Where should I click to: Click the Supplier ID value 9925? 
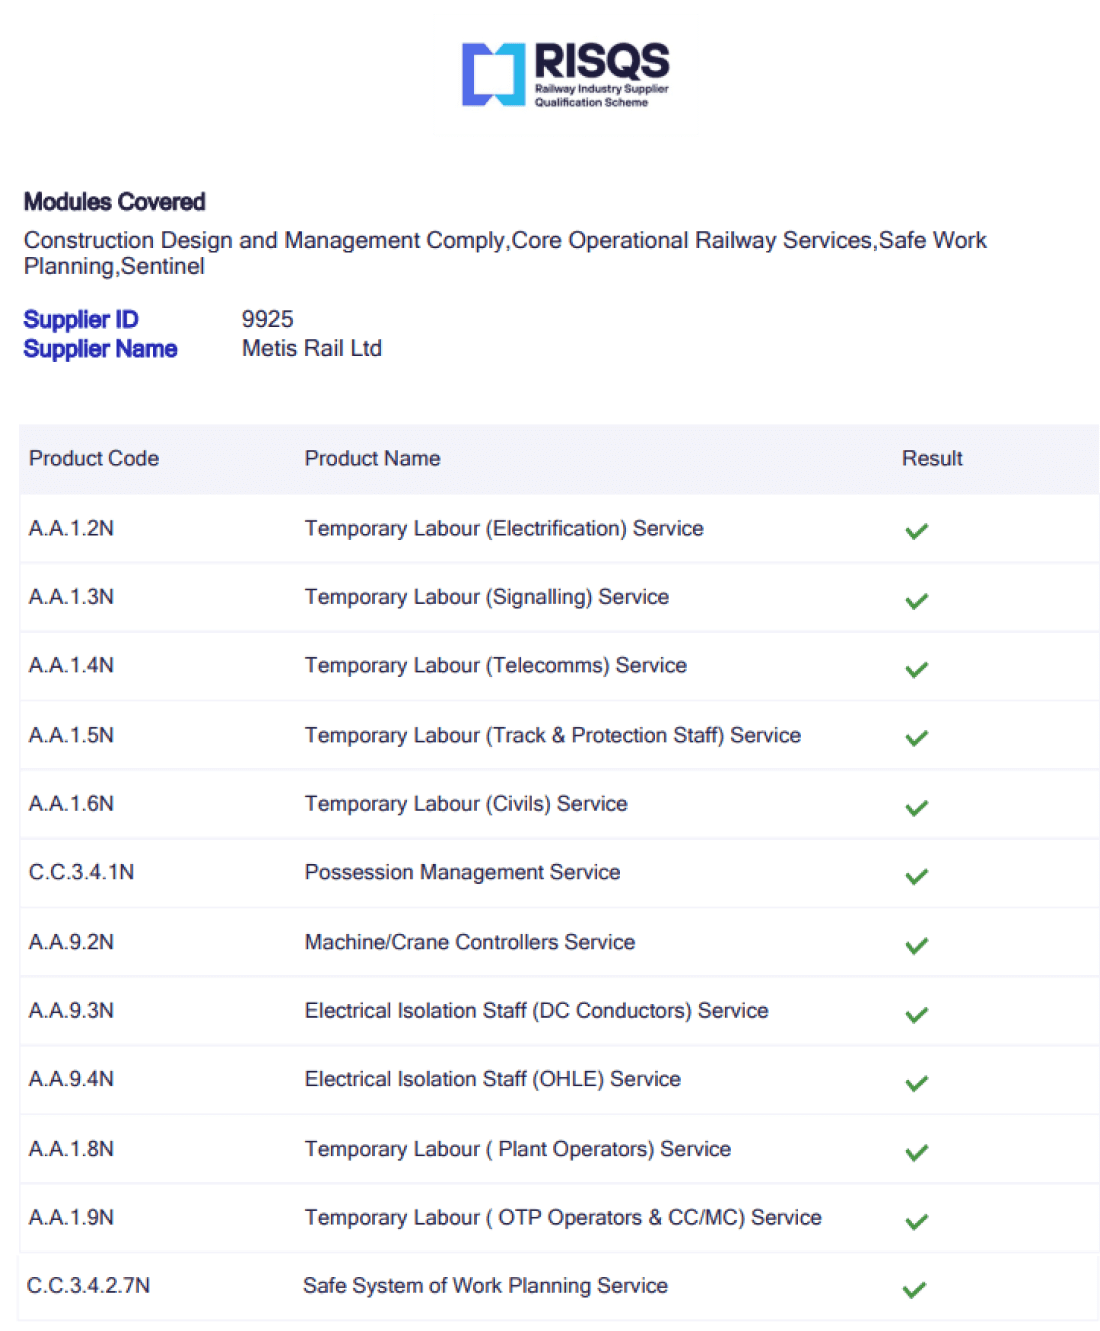(268, 319)
